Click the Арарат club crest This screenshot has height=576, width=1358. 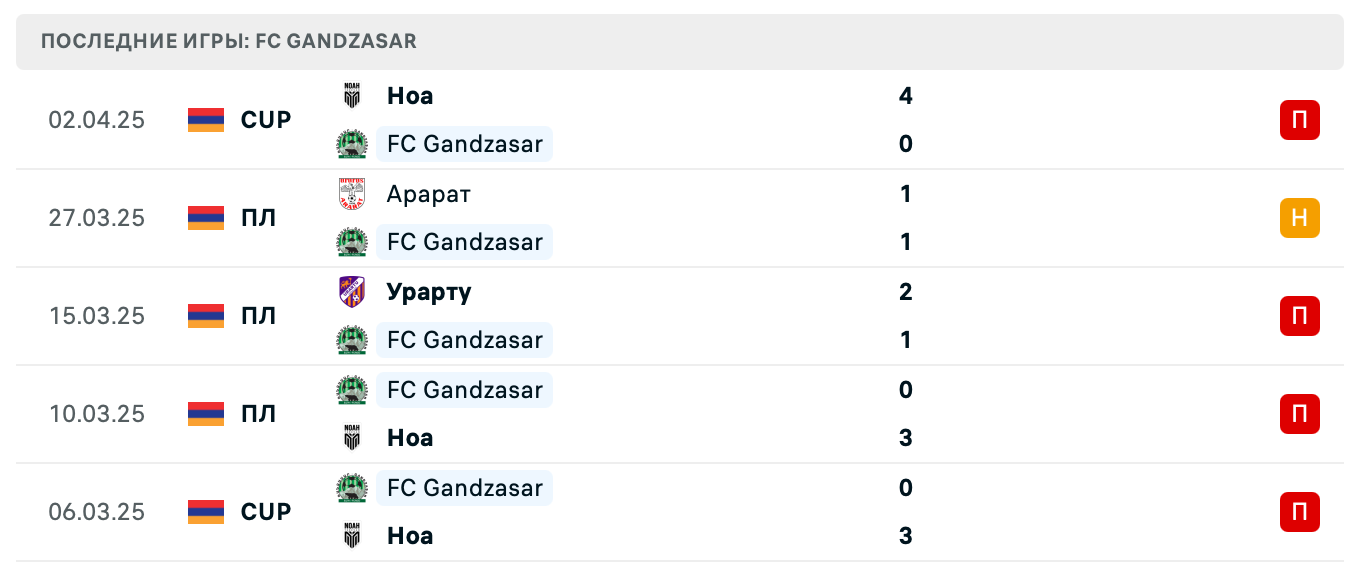352,194
